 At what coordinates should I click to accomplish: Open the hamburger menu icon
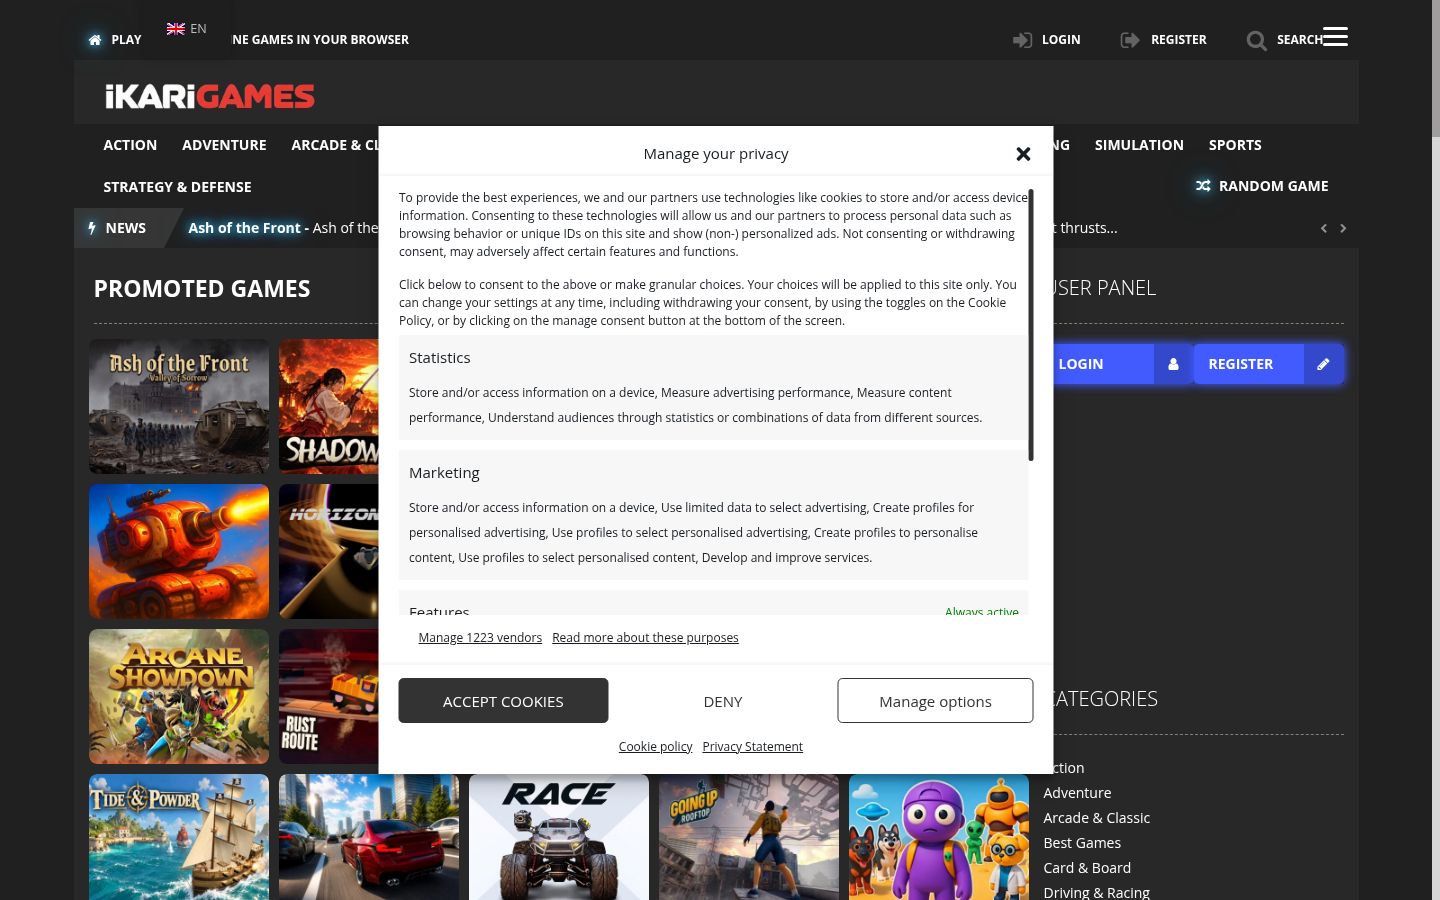point(1335,37)
